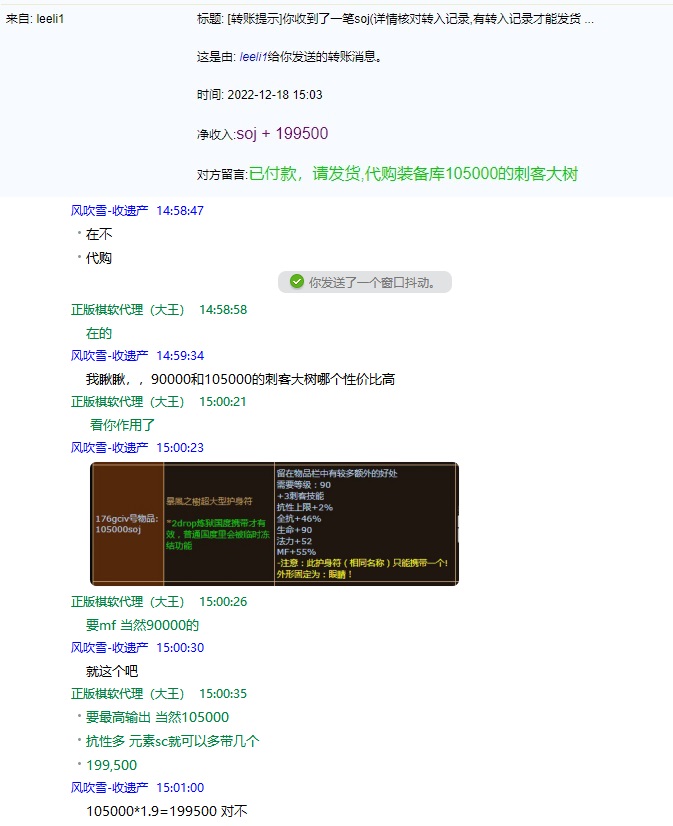Screen dimensions: 673x826
Task: Click the 要最高输出 当然105000 message
Action: (x=157, y=717)
